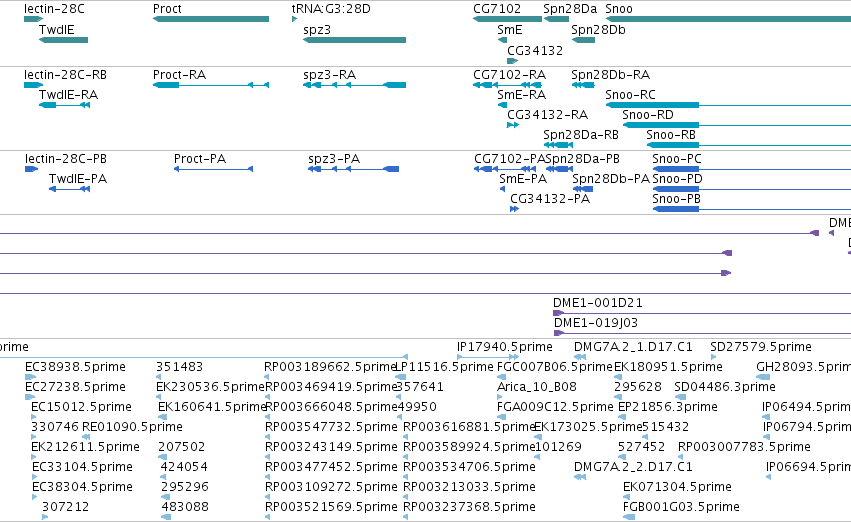Click the IP17940.5prime EST label
Screen dimensions: 851x522
(x=505, y=346)
